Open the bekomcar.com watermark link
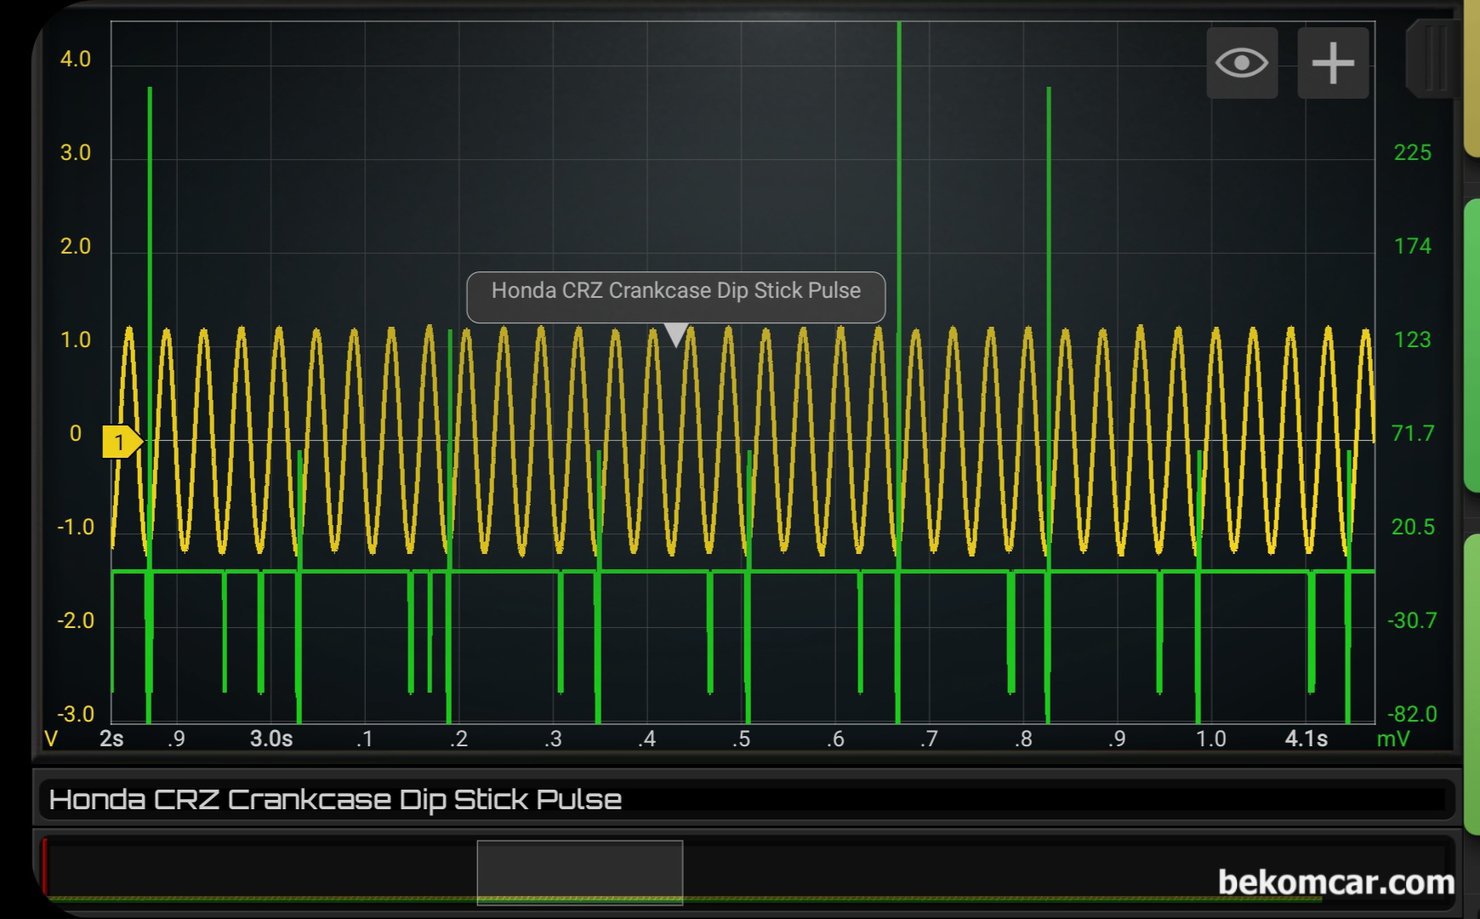This screenshot has width=1480, height=919. [x=1335, y=882]
